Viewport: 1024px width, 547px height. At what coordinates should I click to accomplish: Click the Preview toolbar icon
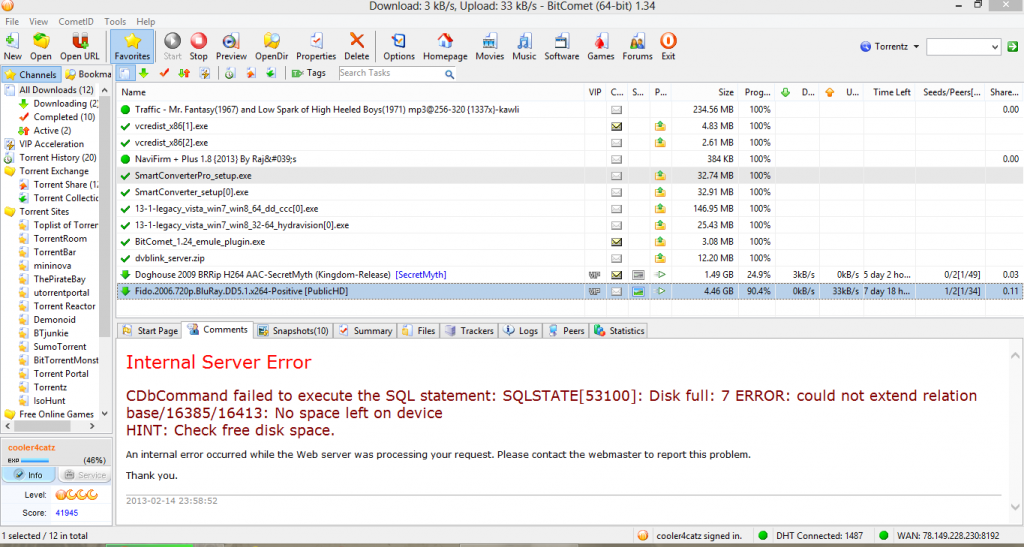click(231, 46)
